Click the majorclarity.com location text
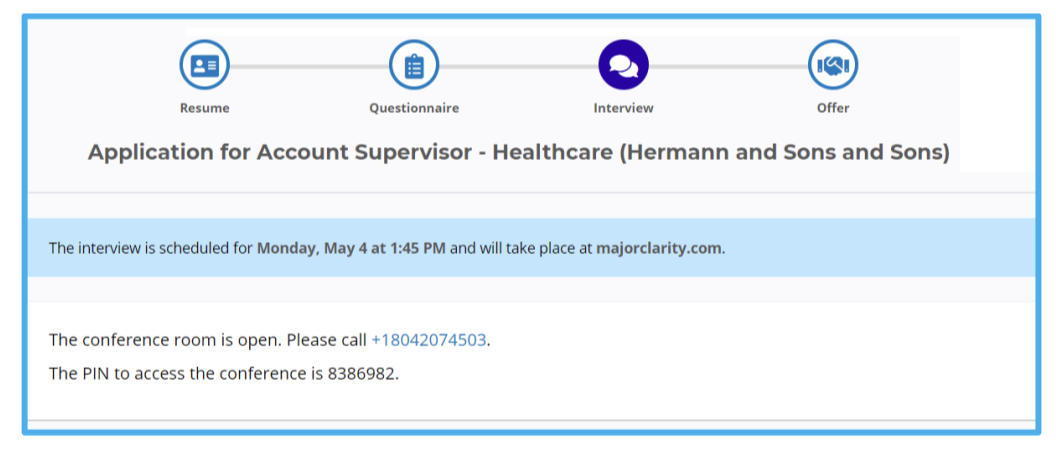The image size is (1056, 450). click(658, 248)
